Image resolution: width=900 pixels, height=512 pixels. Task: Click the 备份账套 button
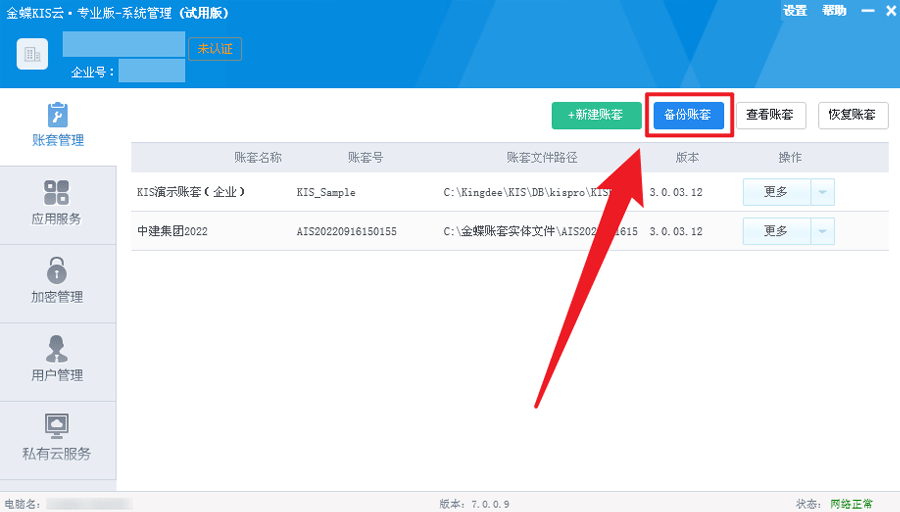point(688,115)
